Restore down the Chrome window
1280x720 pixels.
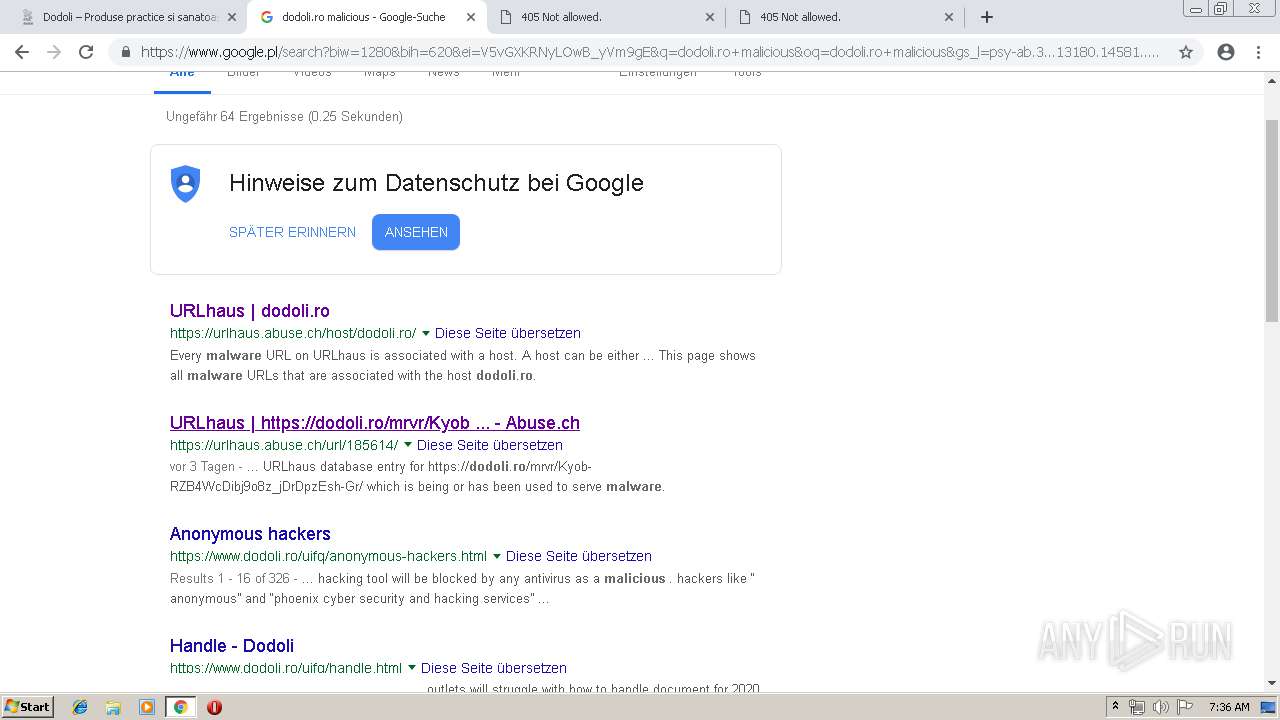tap(1221, 8)
